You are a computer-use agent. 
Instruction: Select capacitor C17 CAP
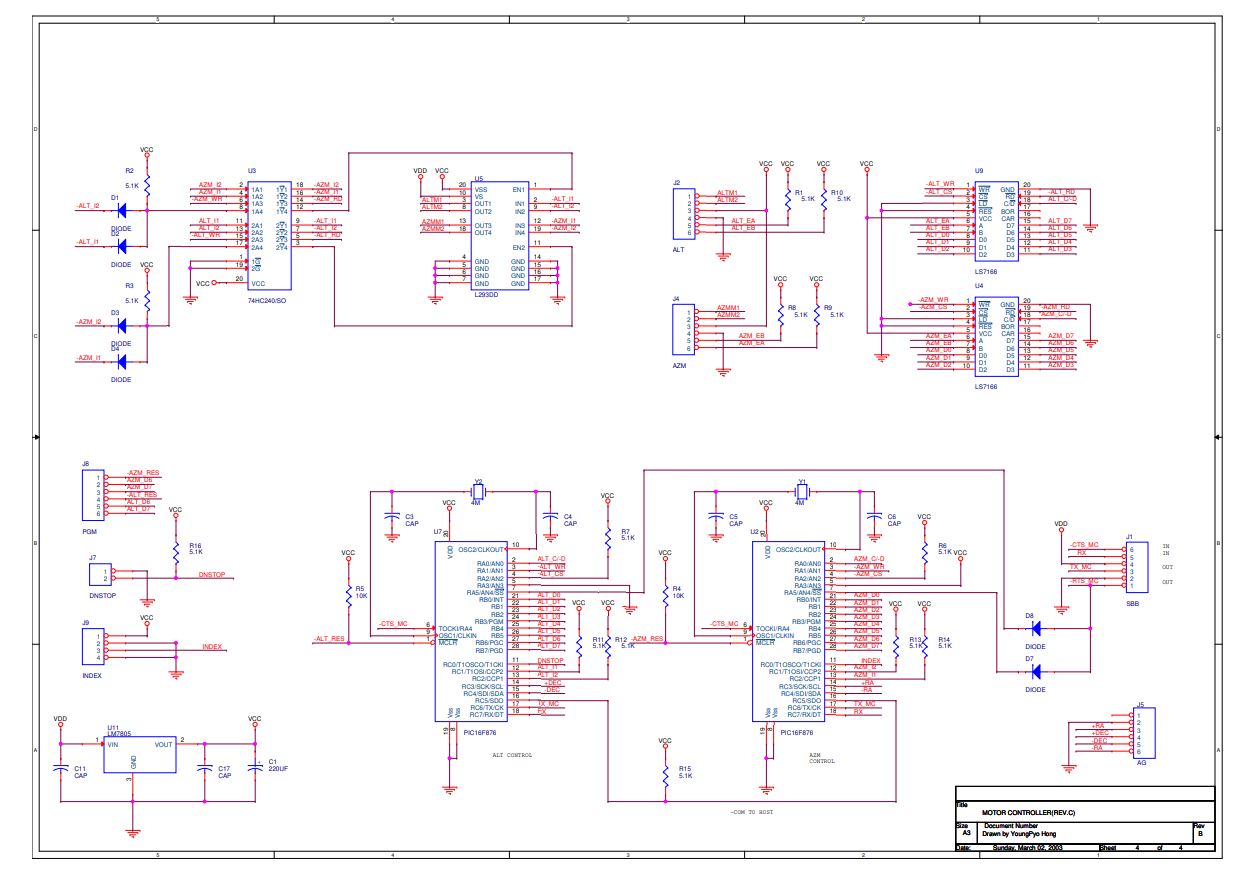[205, 769]
